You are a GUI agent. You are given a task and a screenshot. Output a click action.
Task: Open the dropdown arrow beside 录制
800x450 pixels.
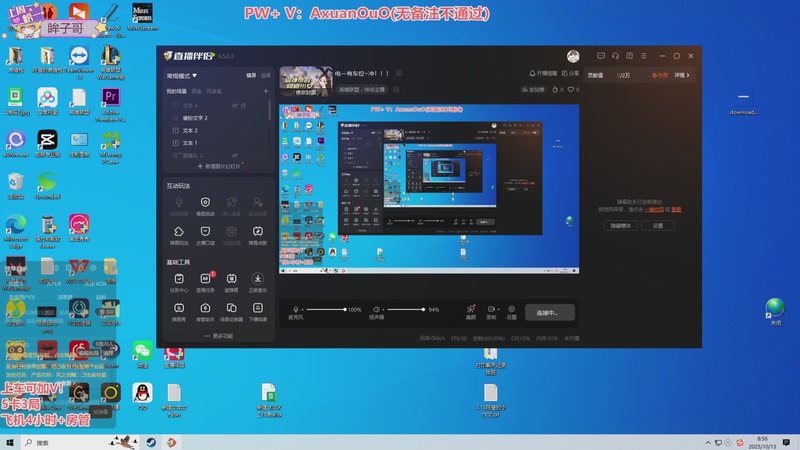[x=498, y=309]
